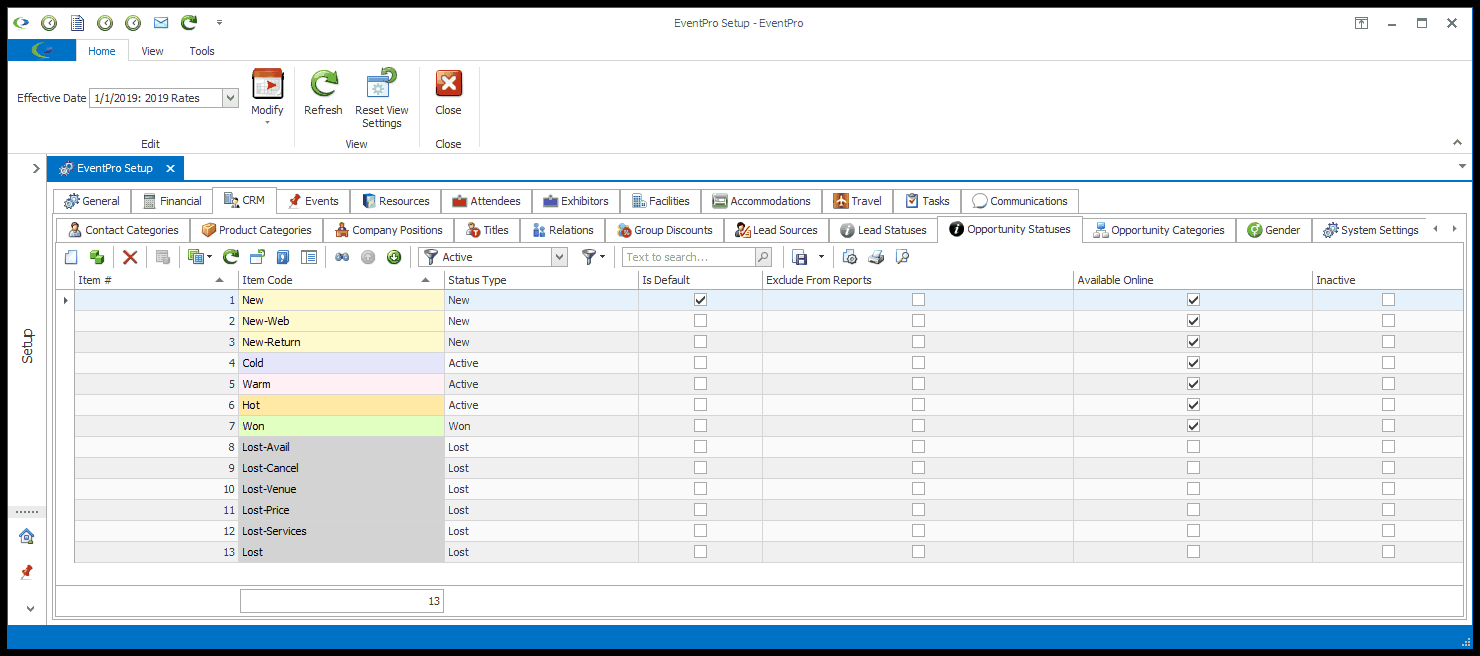Click the green cubes duplicate icon

97,257
